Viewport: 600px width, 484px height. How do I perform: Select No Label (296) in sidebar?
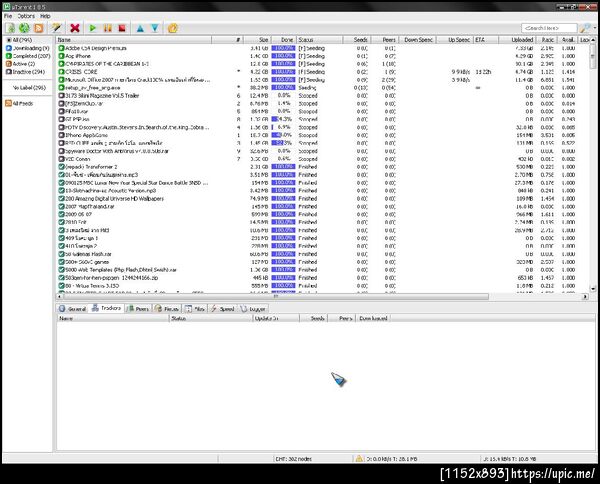click(29, 88)
